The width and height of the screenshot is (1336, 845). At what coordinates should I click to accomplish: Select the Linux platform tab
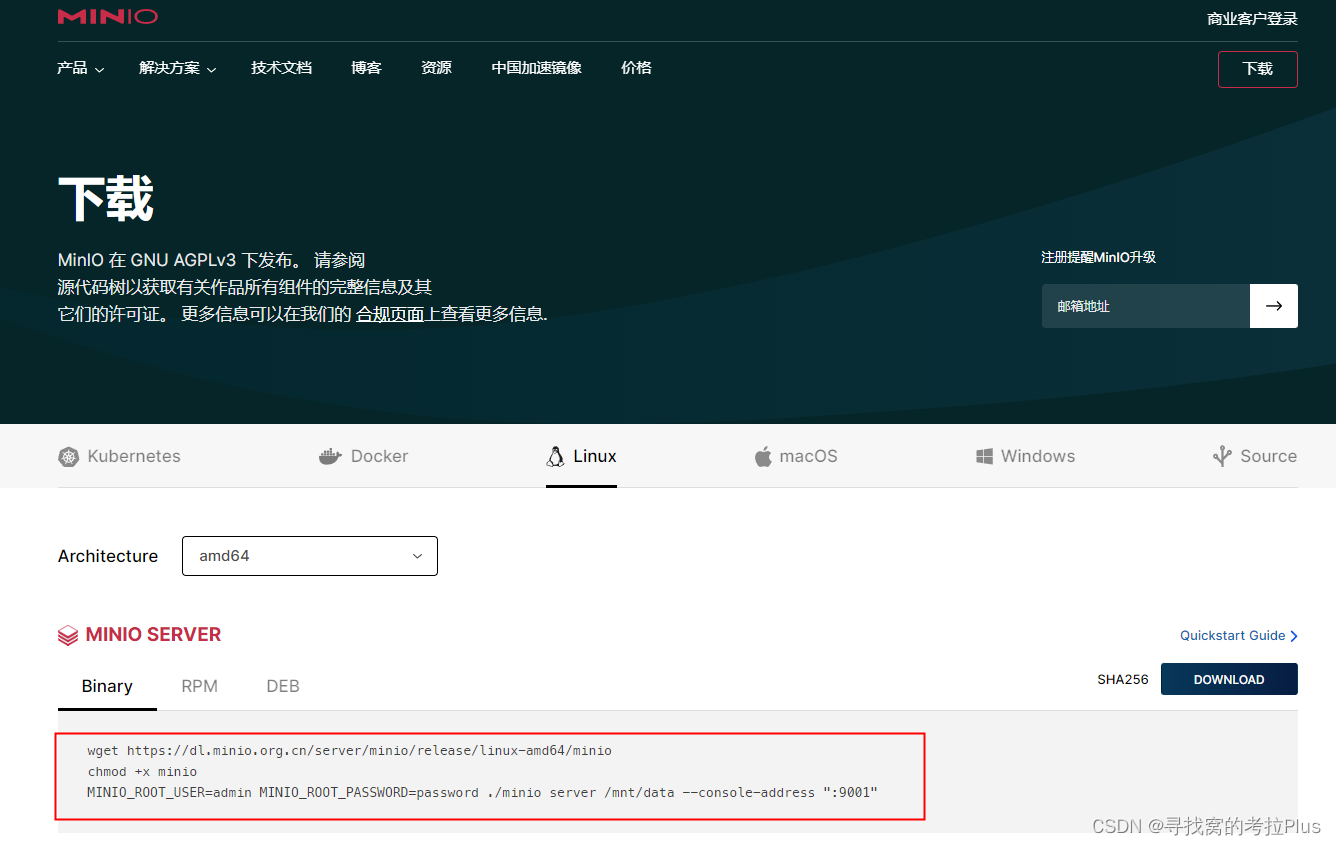point(581,457)
